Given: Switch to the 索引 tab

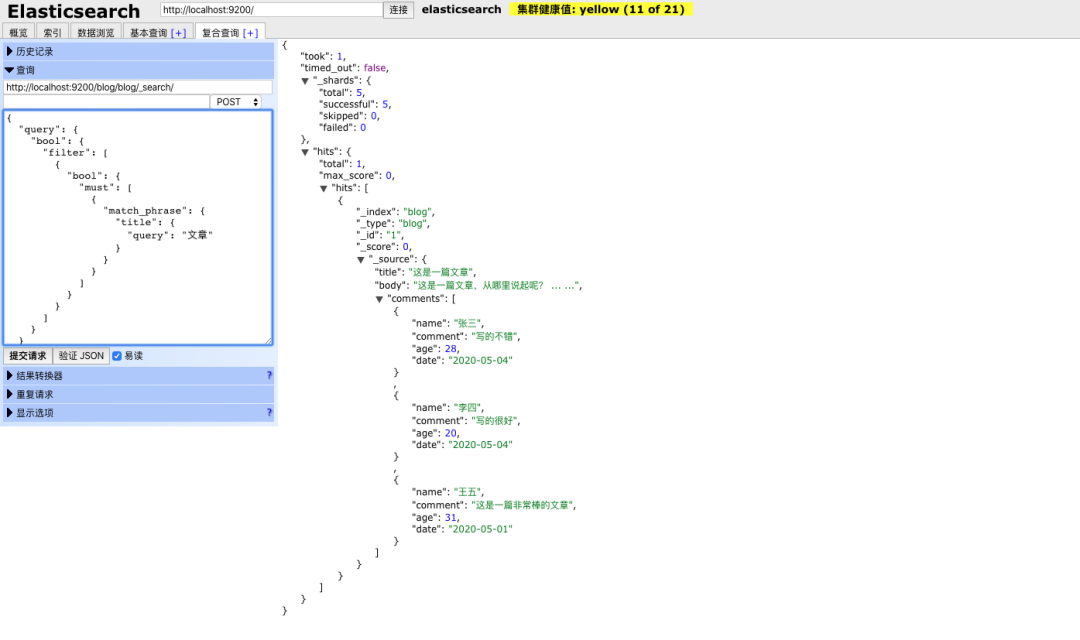Looking at the screenshot, I should pyautogui.click(x=52, y=32).
